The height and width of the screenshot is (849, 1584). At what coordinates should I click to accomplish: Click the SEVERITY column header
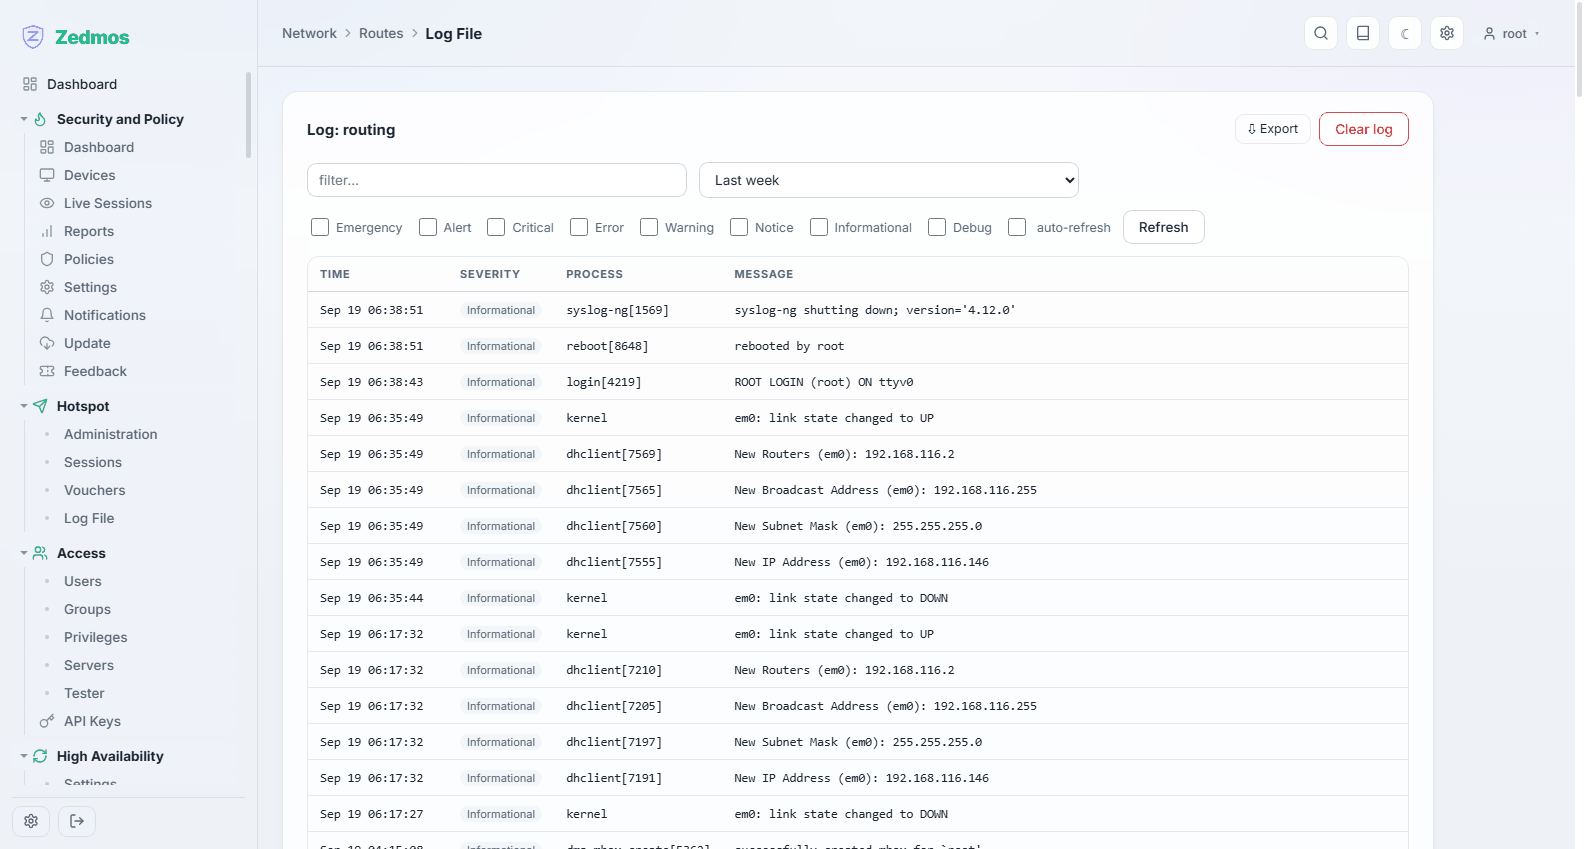[x=490, y=274]
